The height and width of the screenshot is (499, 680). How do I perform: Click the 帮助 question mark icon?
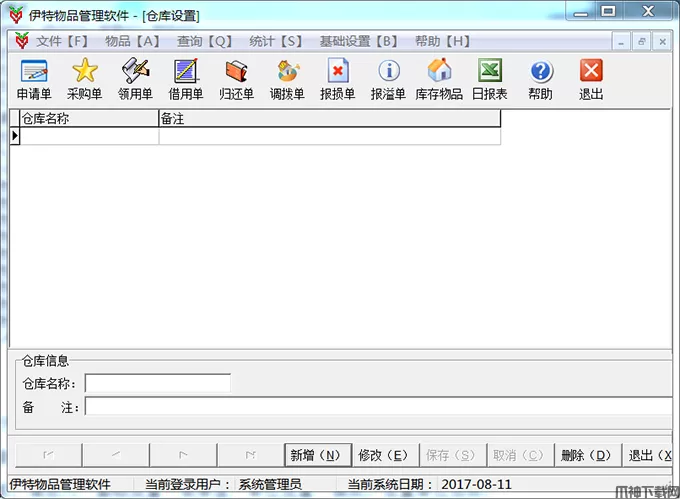[x=540, y=79]
